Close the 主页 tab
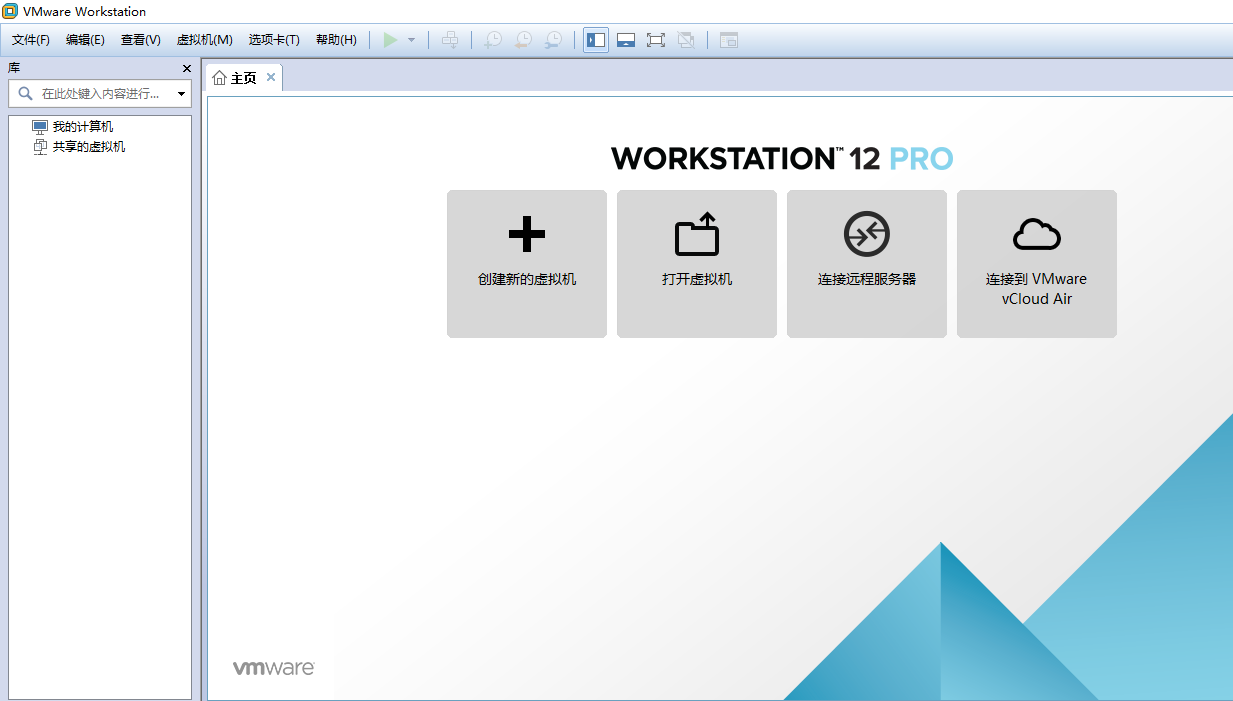 click(271, 77)
